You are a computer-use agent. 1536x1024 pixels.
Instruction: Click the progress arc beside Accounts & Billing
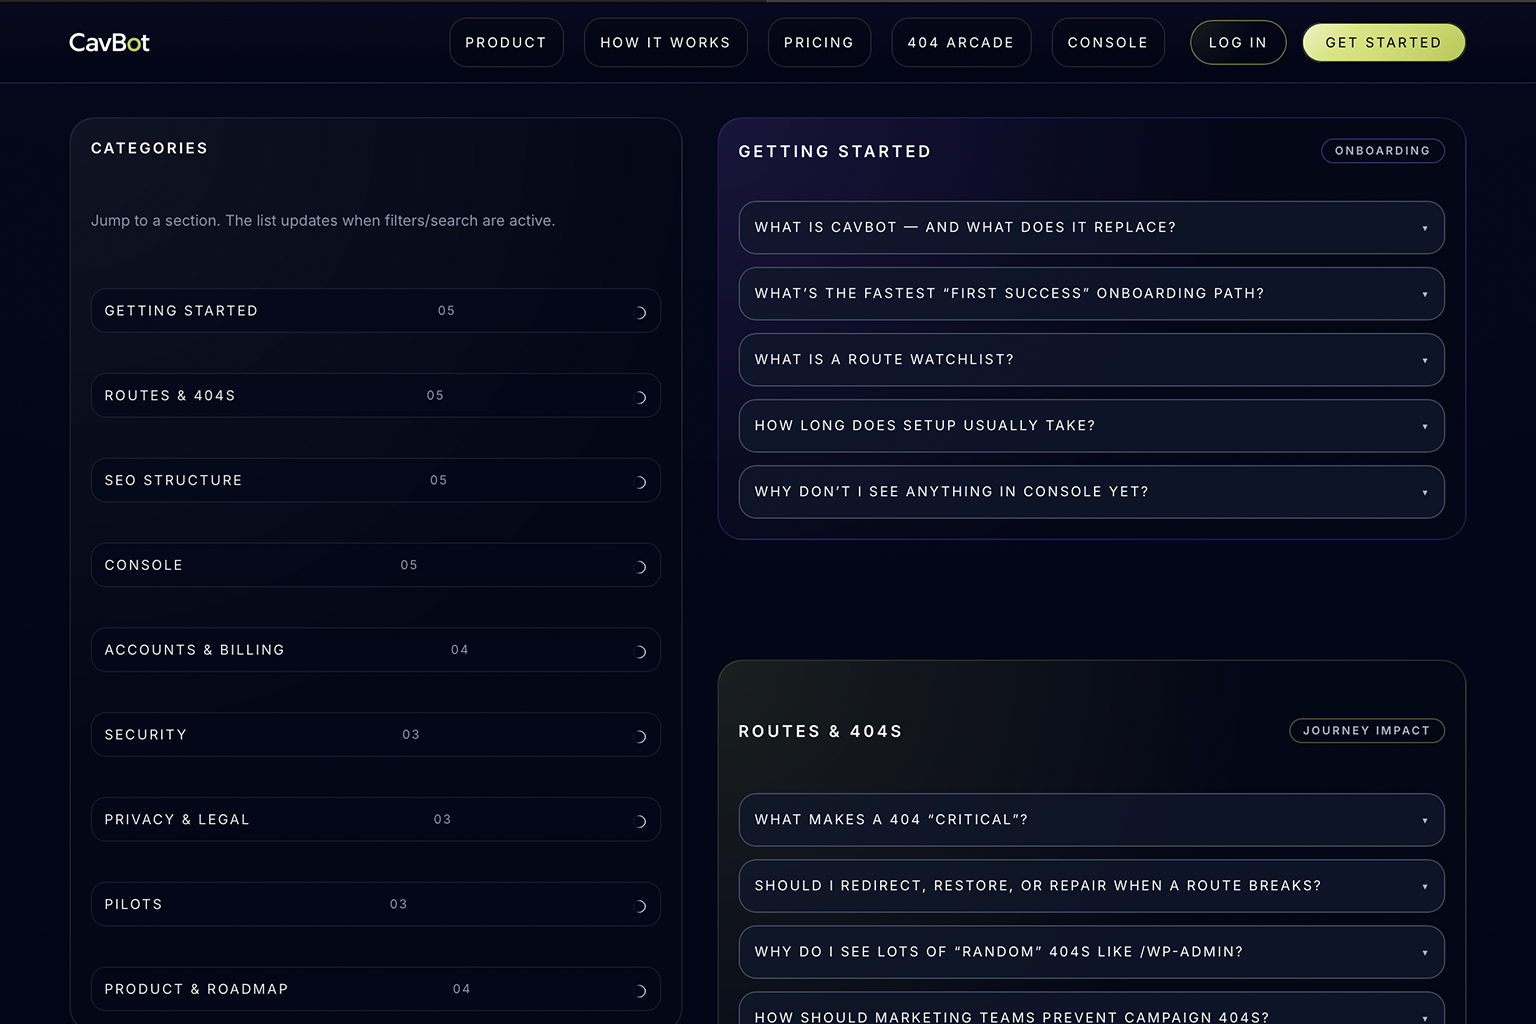point(641,649)
